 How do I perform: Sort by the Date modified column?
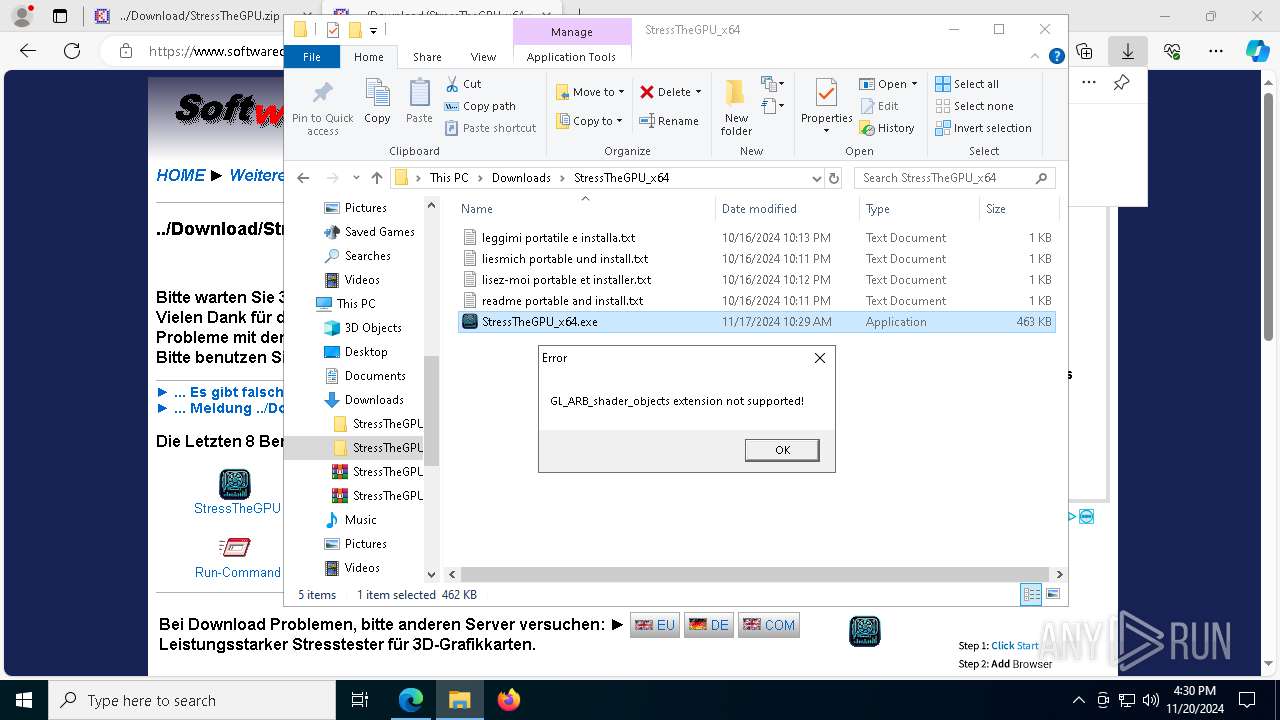[x=786, y=208]
